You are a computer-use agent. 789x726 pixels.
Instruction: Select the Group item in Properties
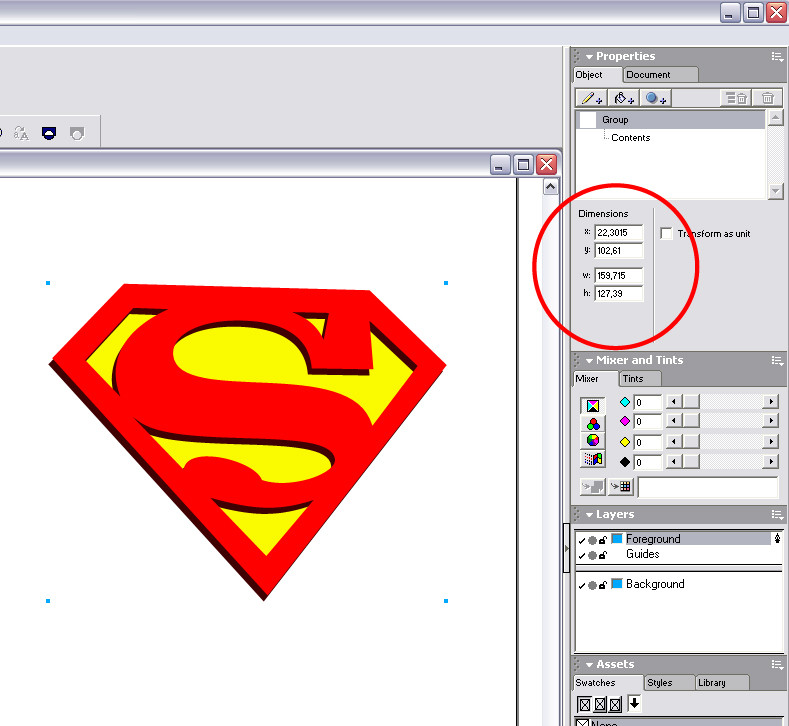coord(671,120)
